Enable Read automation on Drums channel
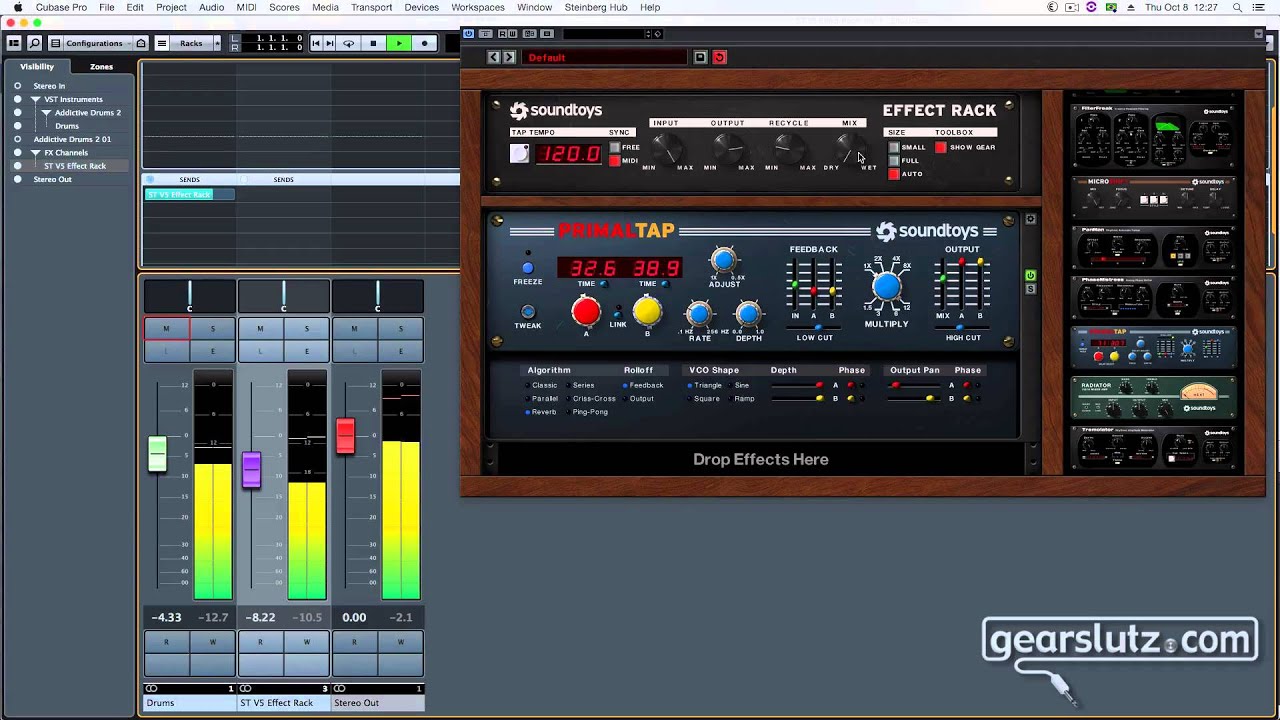Image resolution: width=1280 pixels, height=720 pixels. coord(166,642)
